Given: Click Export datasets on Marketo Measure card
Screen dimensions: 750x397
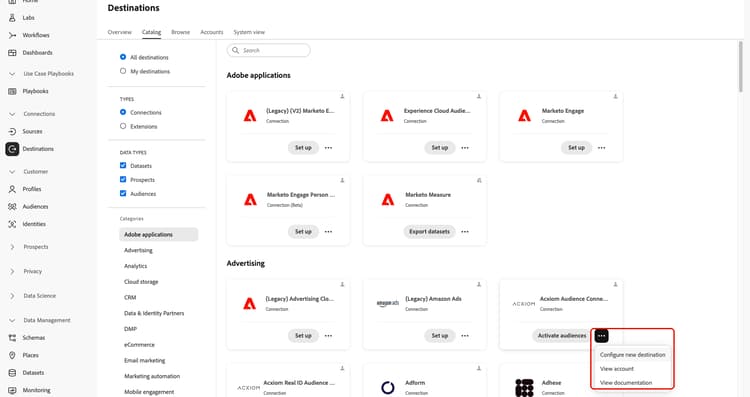Looking at the screenshot, I should click(x=430, y=232).
